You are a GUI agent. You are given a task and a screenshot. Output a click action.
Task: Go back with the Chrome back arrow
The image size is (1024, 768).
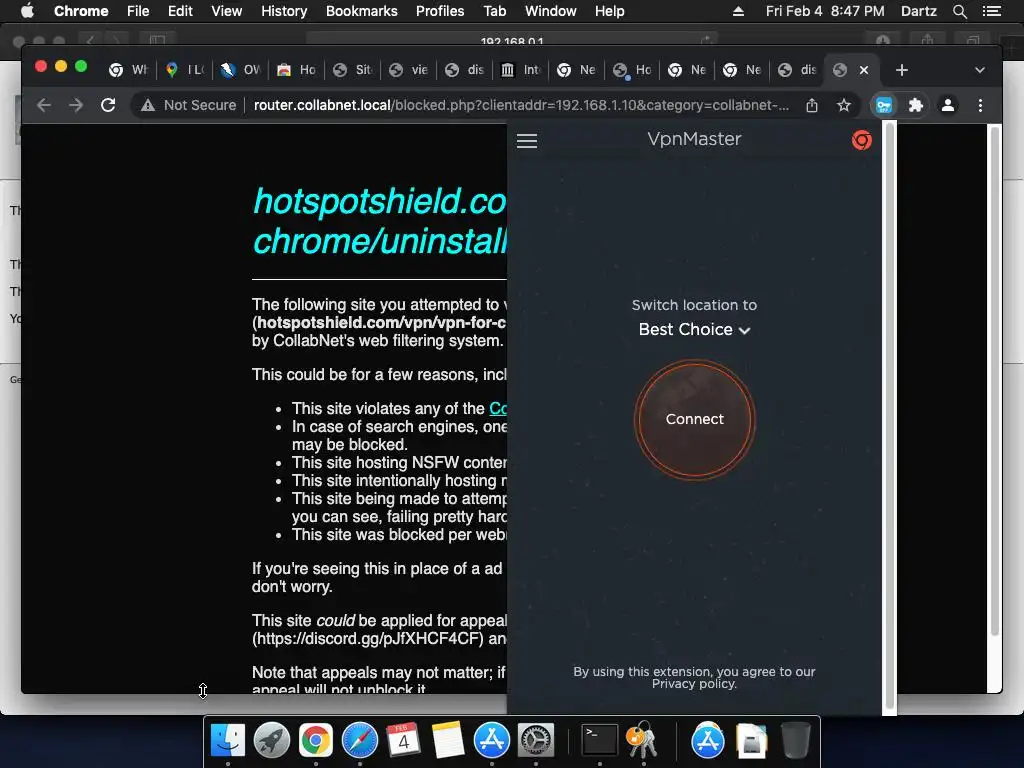(44, 105)
